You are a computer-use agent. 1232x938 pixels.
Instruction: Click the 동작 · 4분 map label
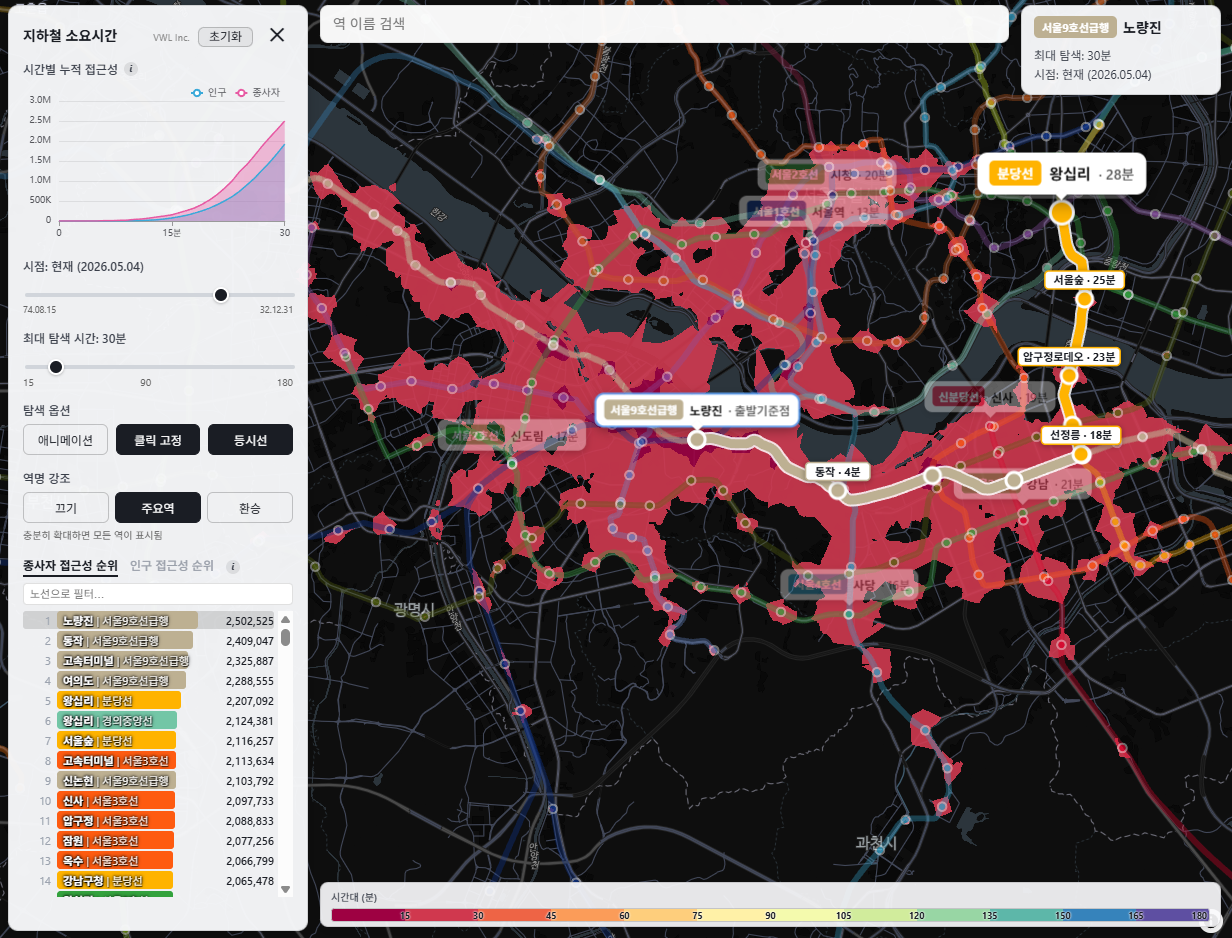[x=839, y=471]
